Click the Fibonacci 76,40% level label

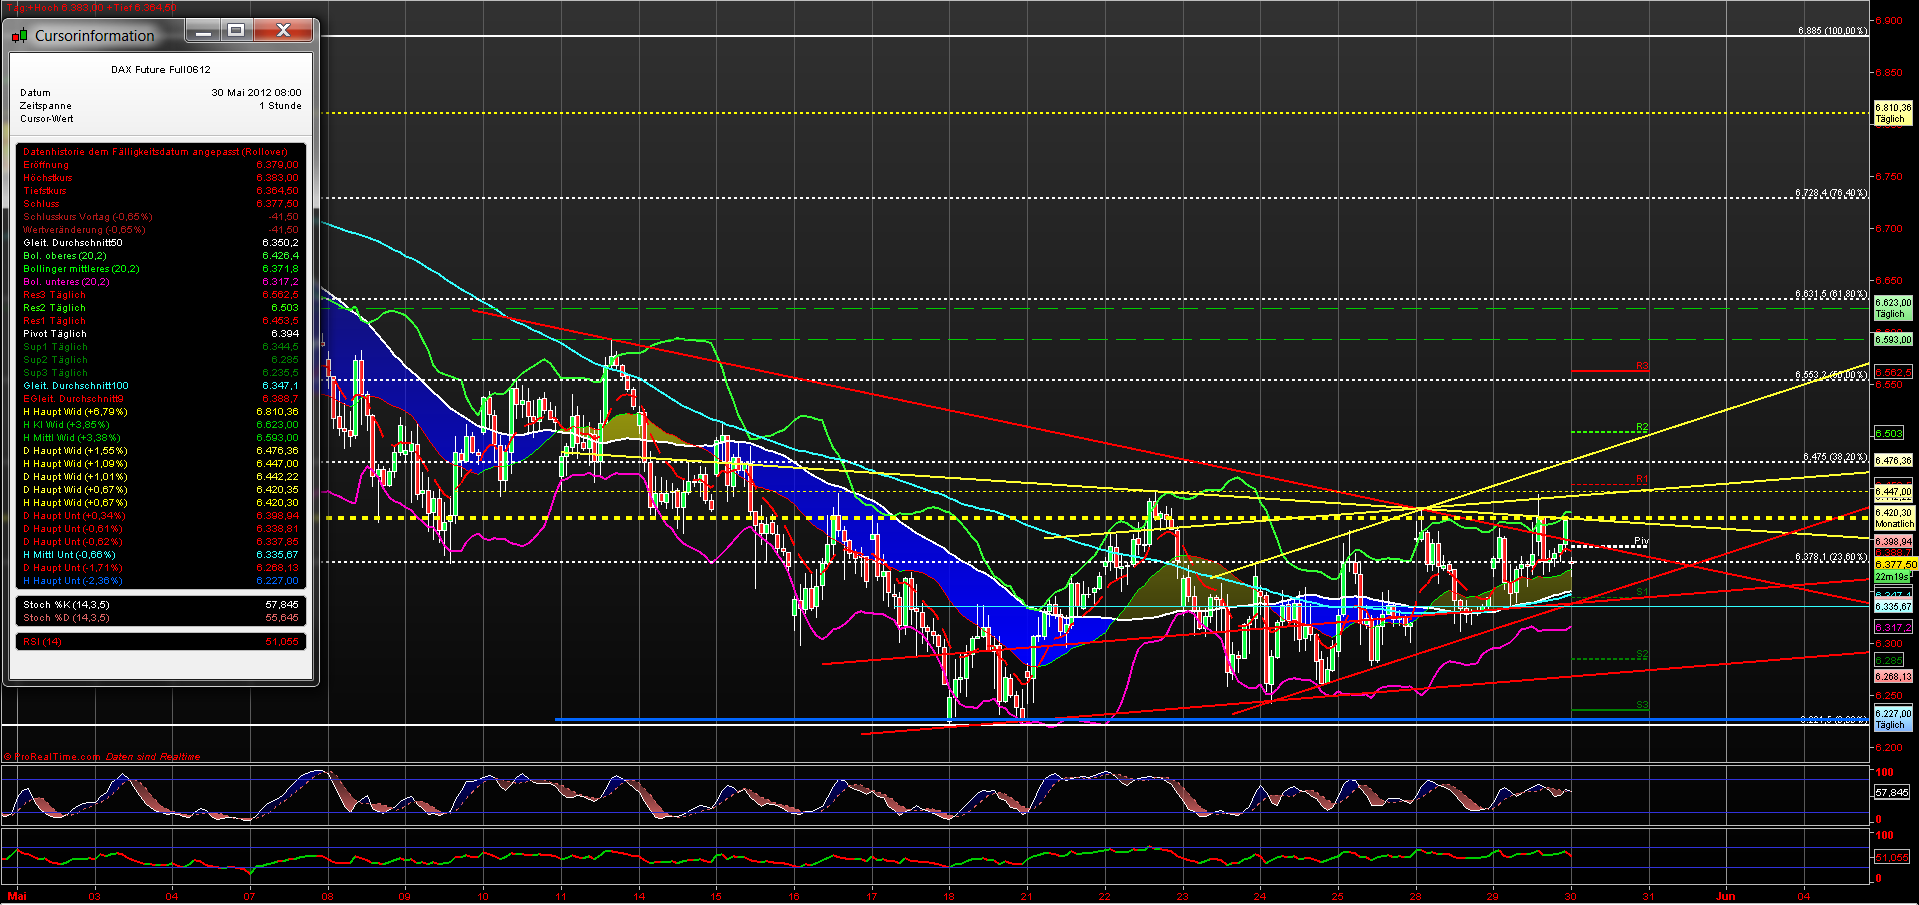1831,193
